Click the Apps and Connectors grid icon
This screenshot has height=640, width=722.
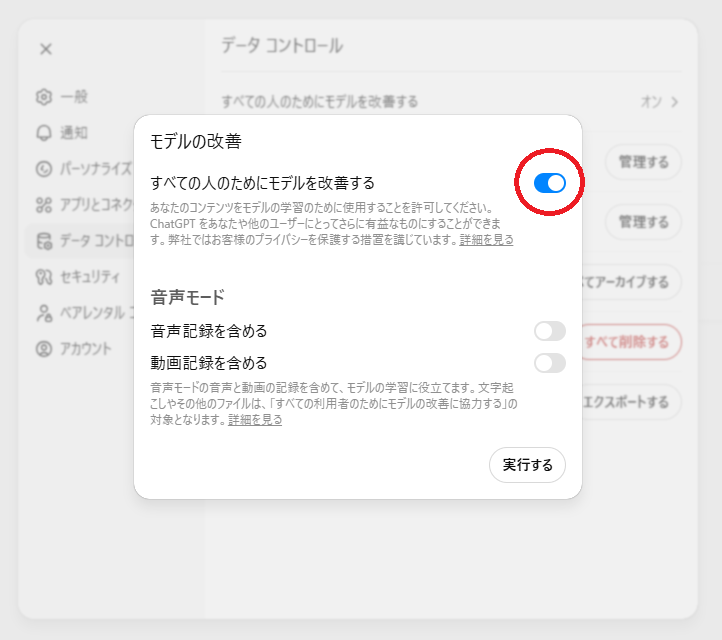point(43,204)
